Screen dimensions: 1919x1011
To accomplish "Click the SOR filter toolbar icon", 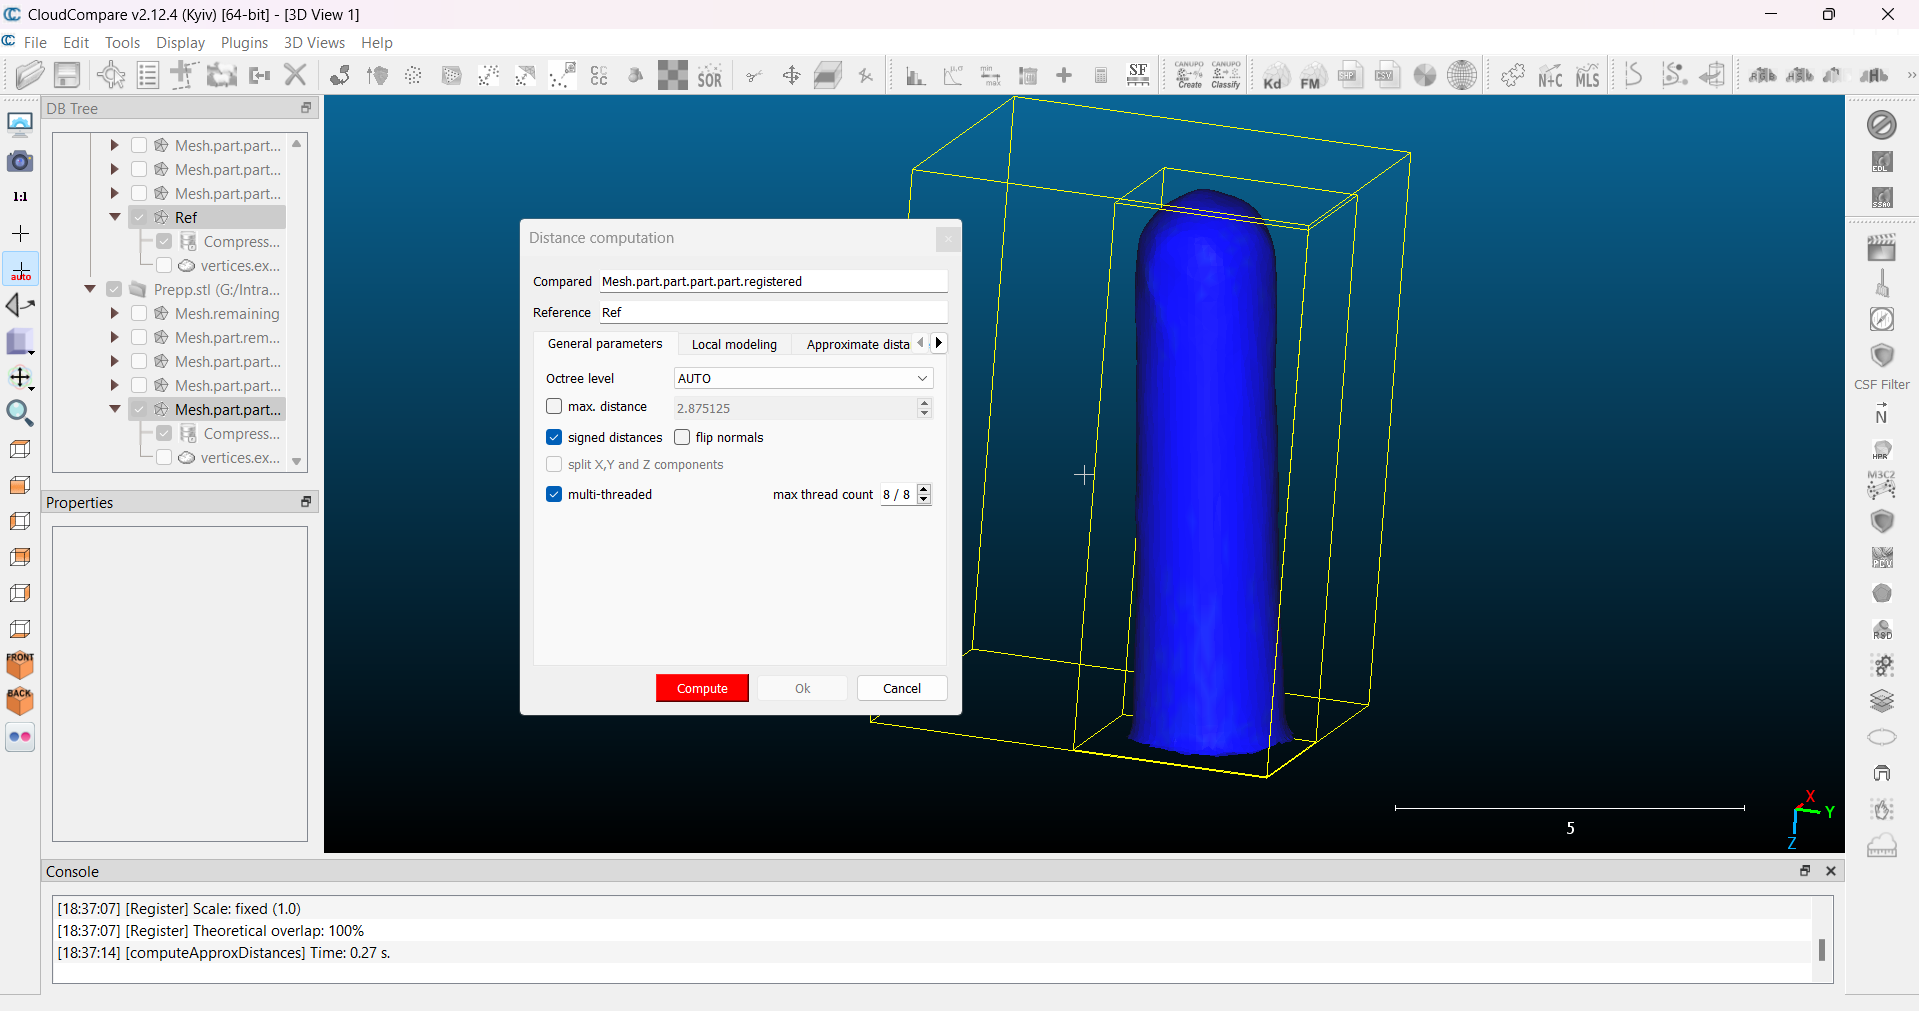I will click(709, 76).
